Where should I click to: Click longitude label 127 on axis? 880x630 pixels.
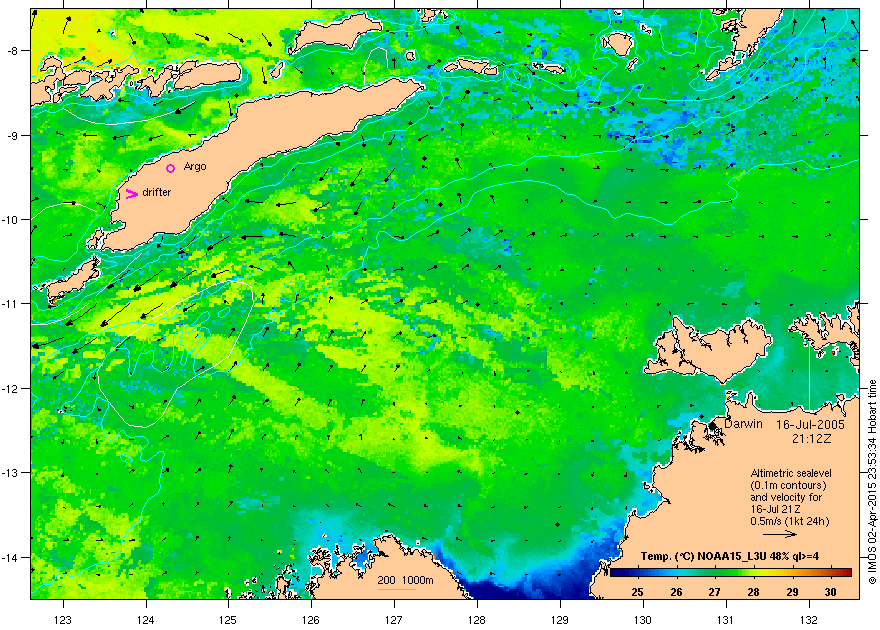pos(394,620)
